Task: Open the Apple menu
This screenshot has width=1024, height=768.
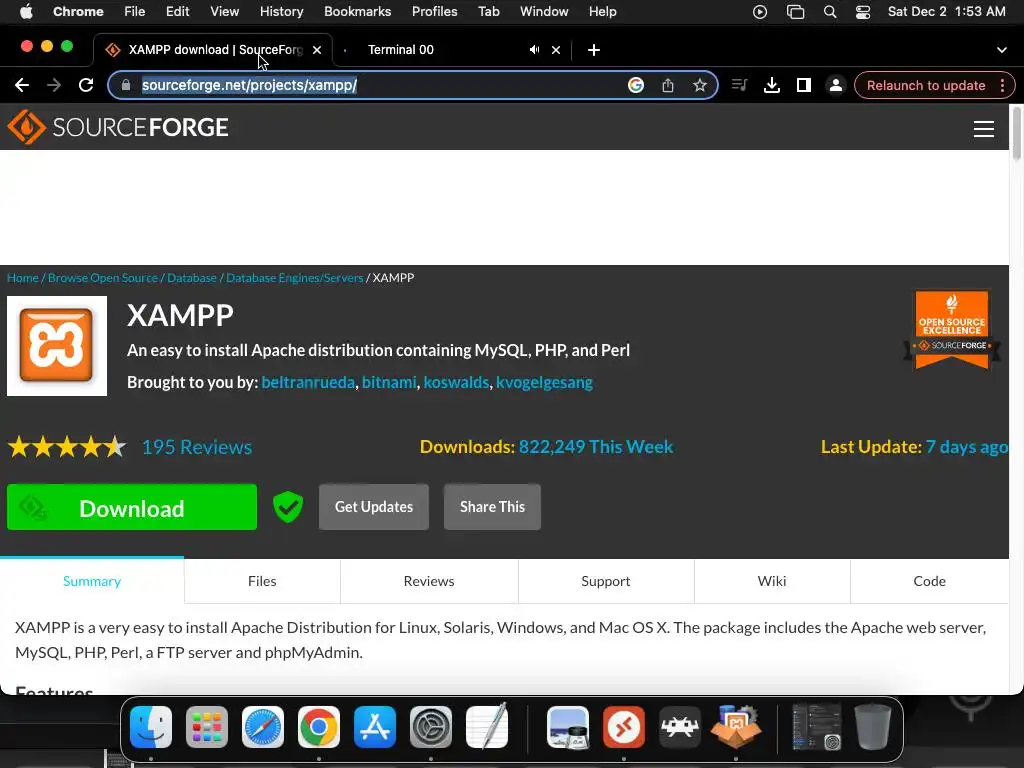Action: (26, 12)
